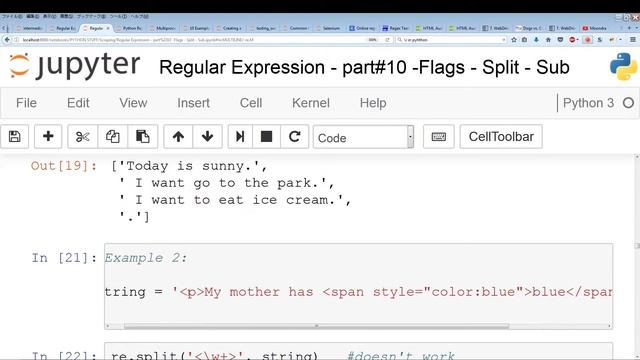Screen dimensions: 640x360
Task: Run the cell and select the next one
Action: 240,136
